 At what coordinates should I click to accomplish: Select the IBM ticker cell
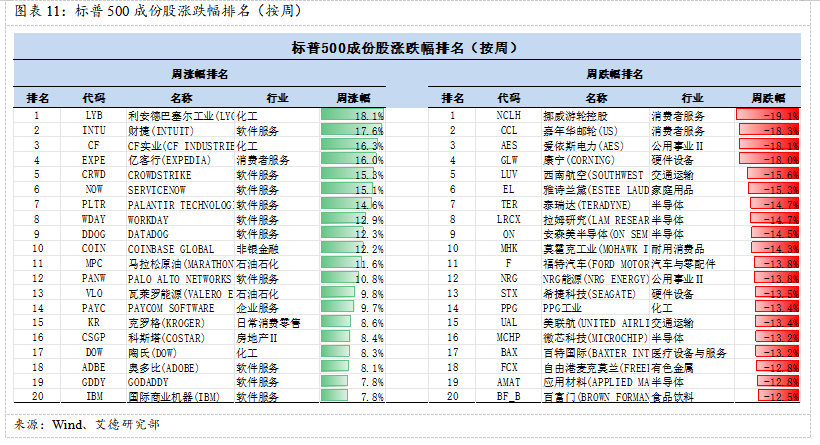[94, 396]
